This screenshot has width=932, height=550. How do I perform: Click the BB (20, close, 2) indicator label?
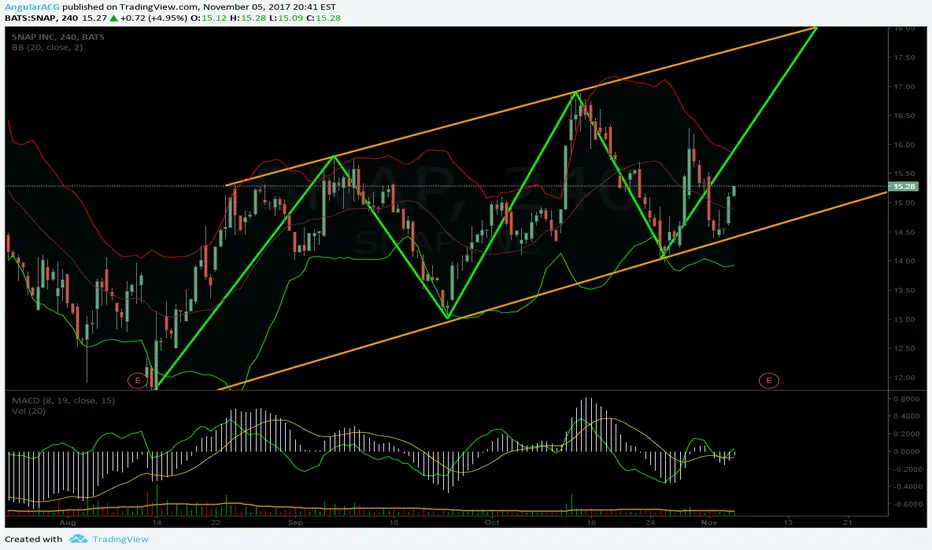point(47,48)
